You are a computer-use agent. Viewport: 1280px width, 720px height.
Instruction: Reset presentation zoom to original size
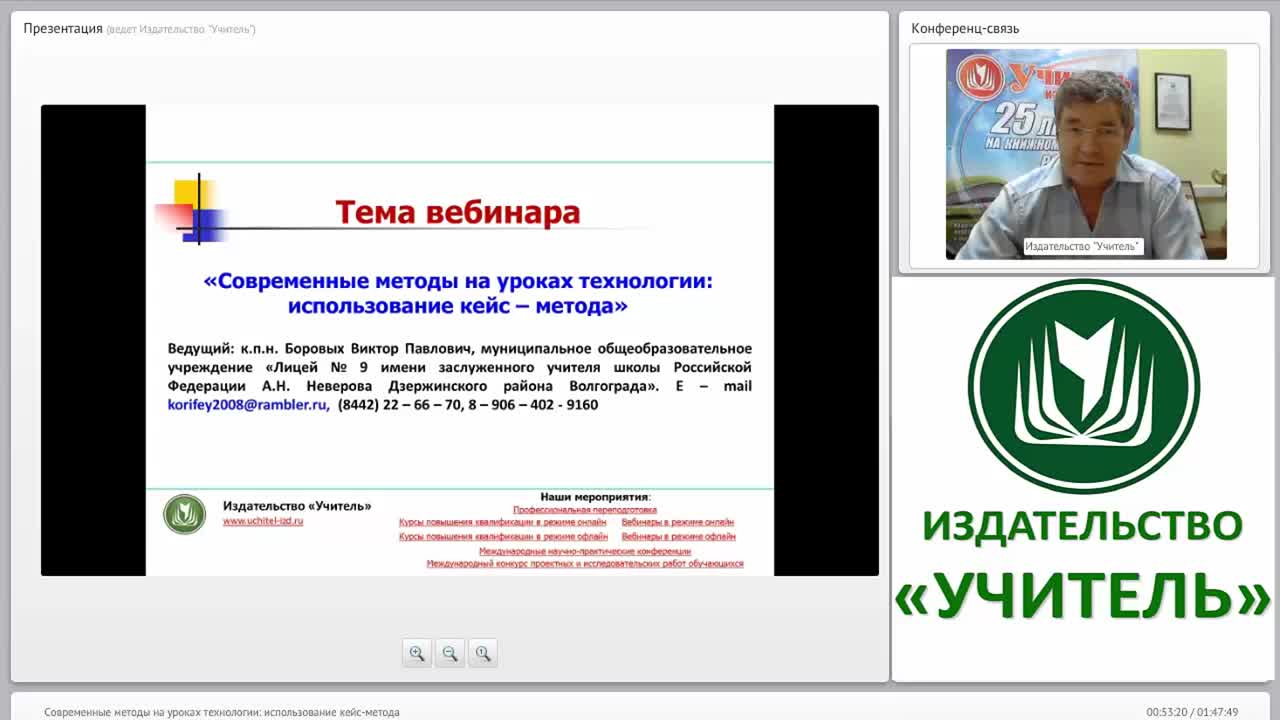tap(483, 653)
